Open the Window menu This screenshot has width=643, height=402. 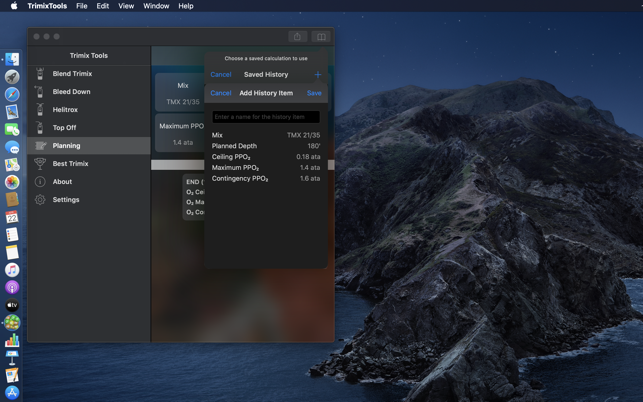click(x=156, y=6)
